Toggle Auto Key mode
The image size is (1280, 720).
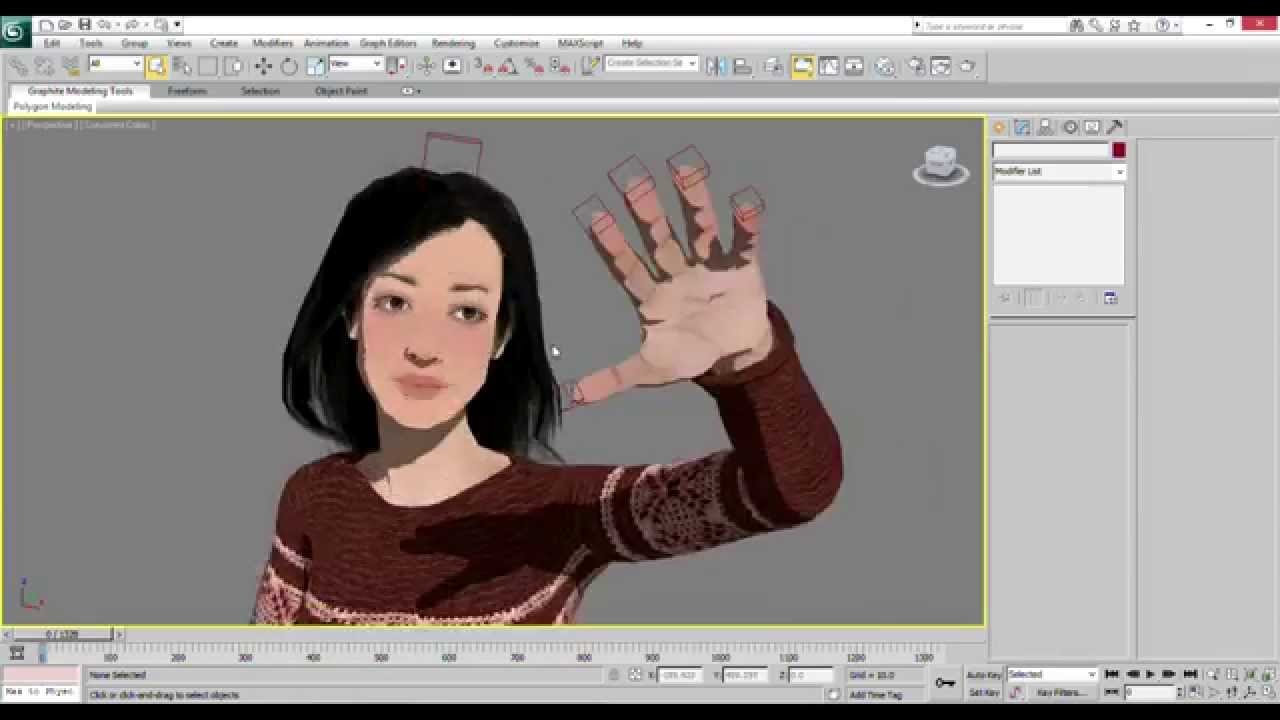click(x=984, y=675)
